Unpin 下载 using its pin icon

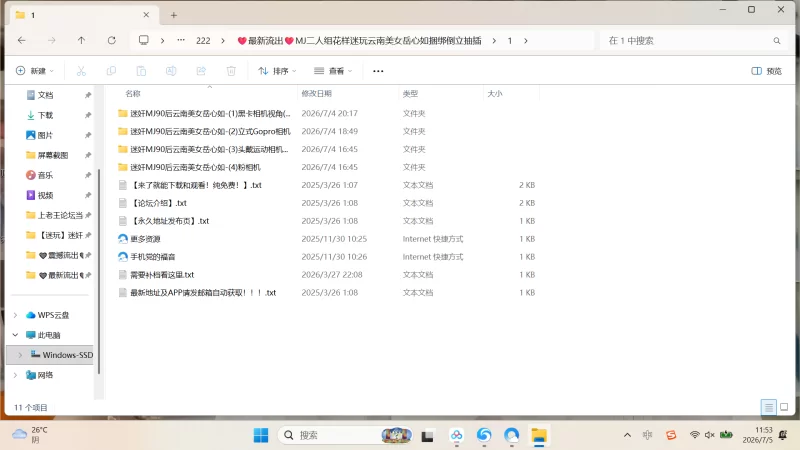[x=88, y=115]
